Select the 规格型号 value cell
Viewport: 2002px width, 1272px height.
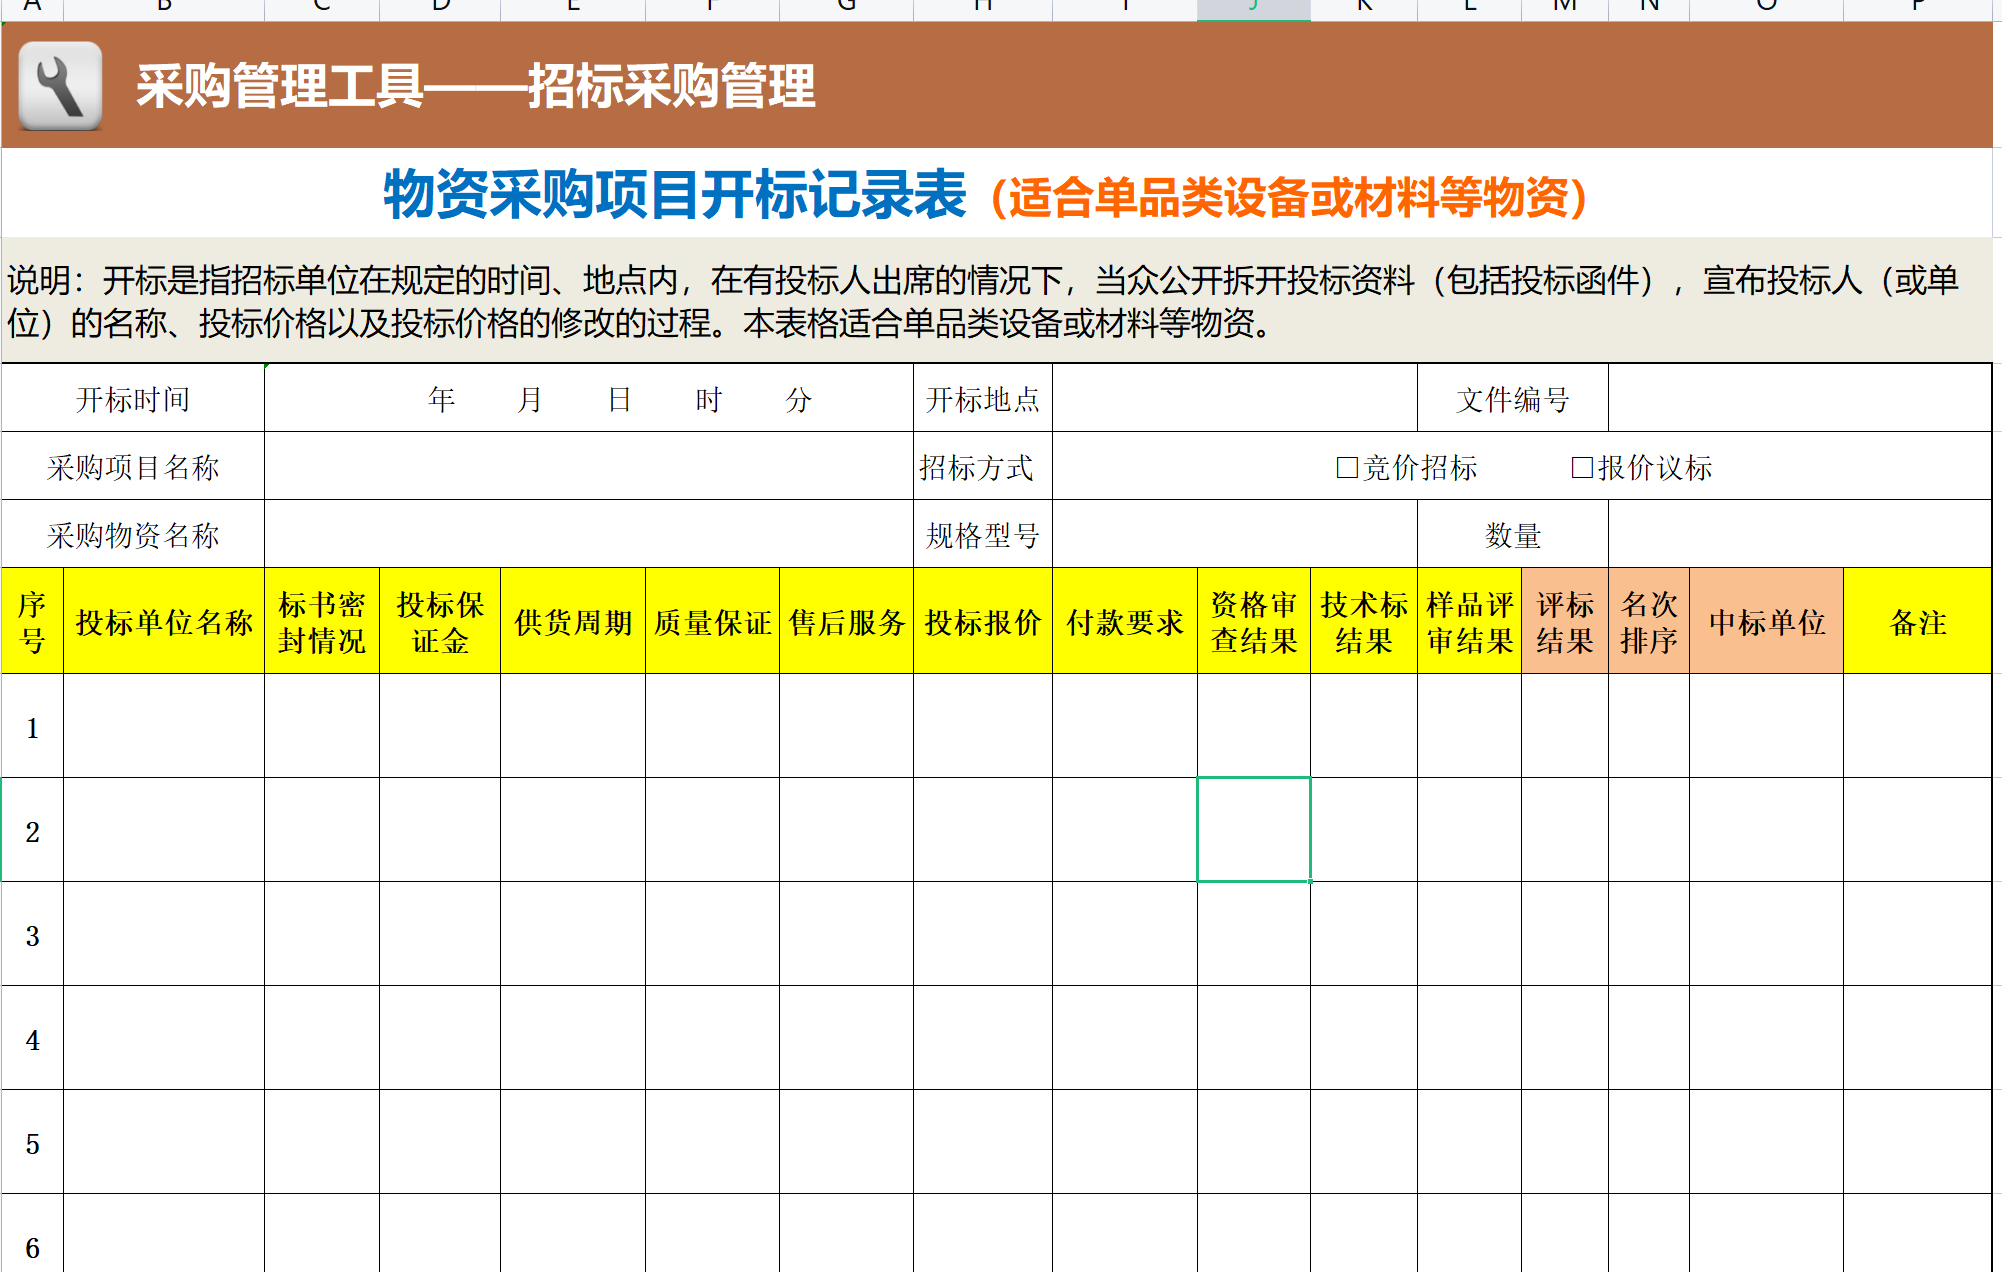coord(1234,535)
